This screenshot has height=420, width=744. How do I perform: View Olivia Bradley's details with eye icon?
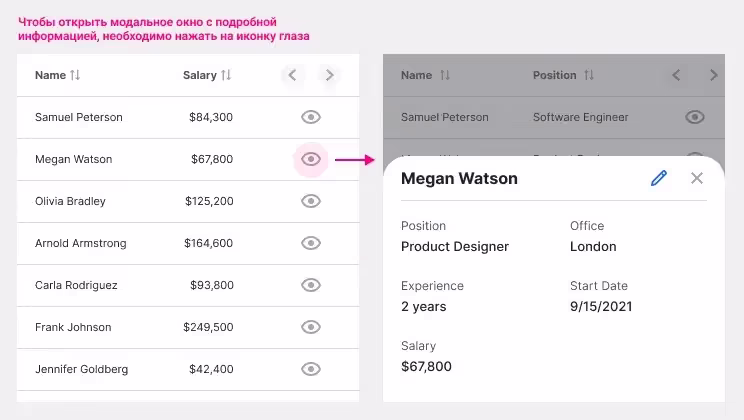[x=311, y=201]
